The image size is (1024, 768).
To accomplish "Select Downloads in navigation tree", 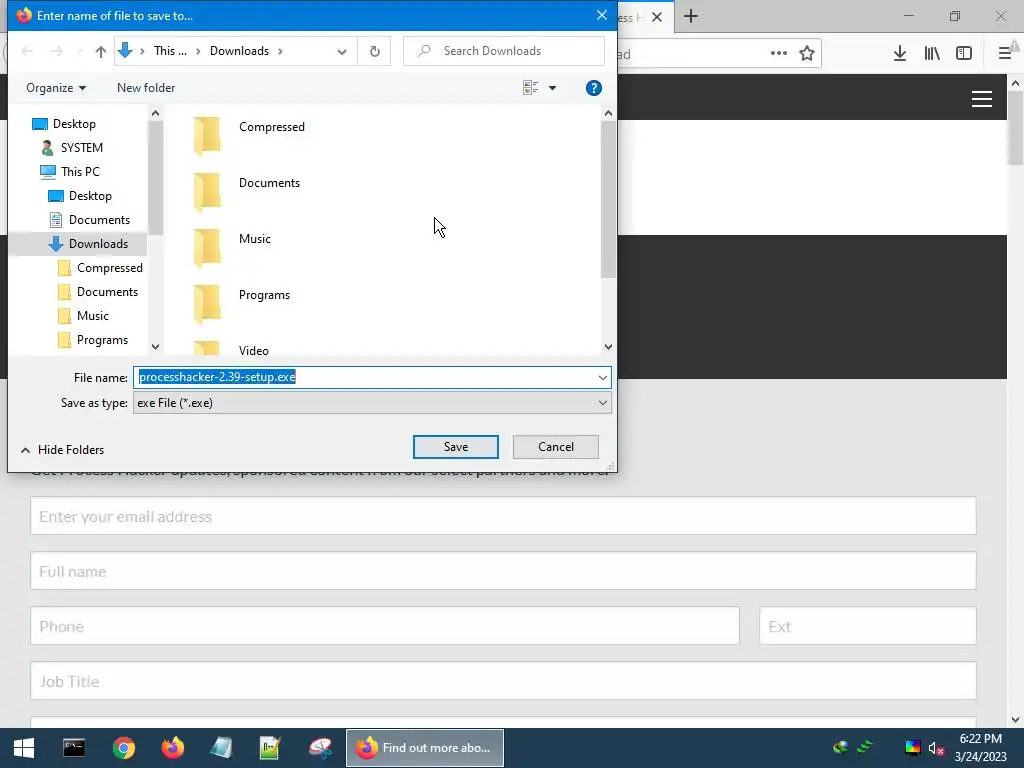I will pos(98,244).
